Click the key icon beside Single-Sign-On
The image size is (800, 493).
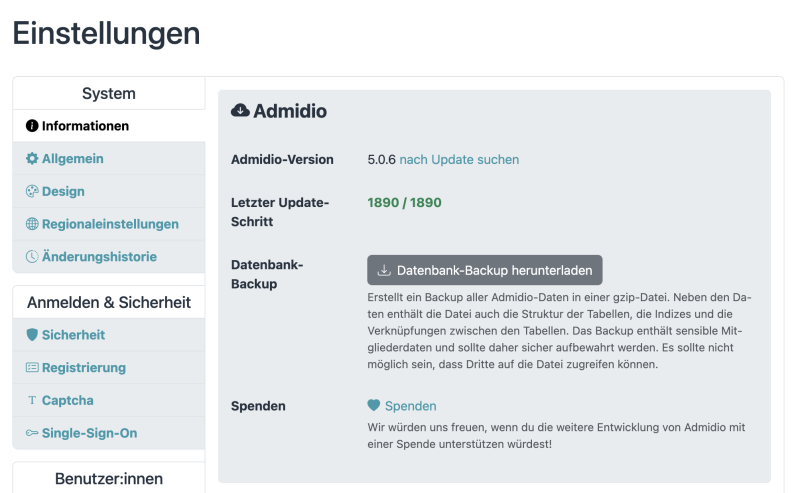coord(32,433)
